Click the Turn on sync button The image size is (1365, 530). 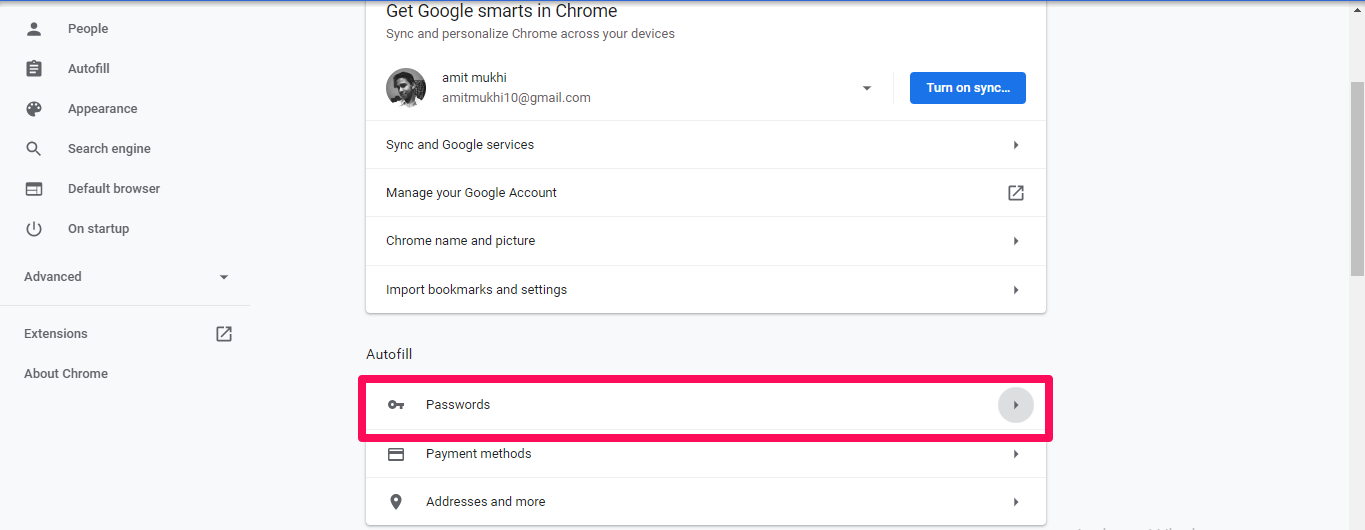coord(968,88)
